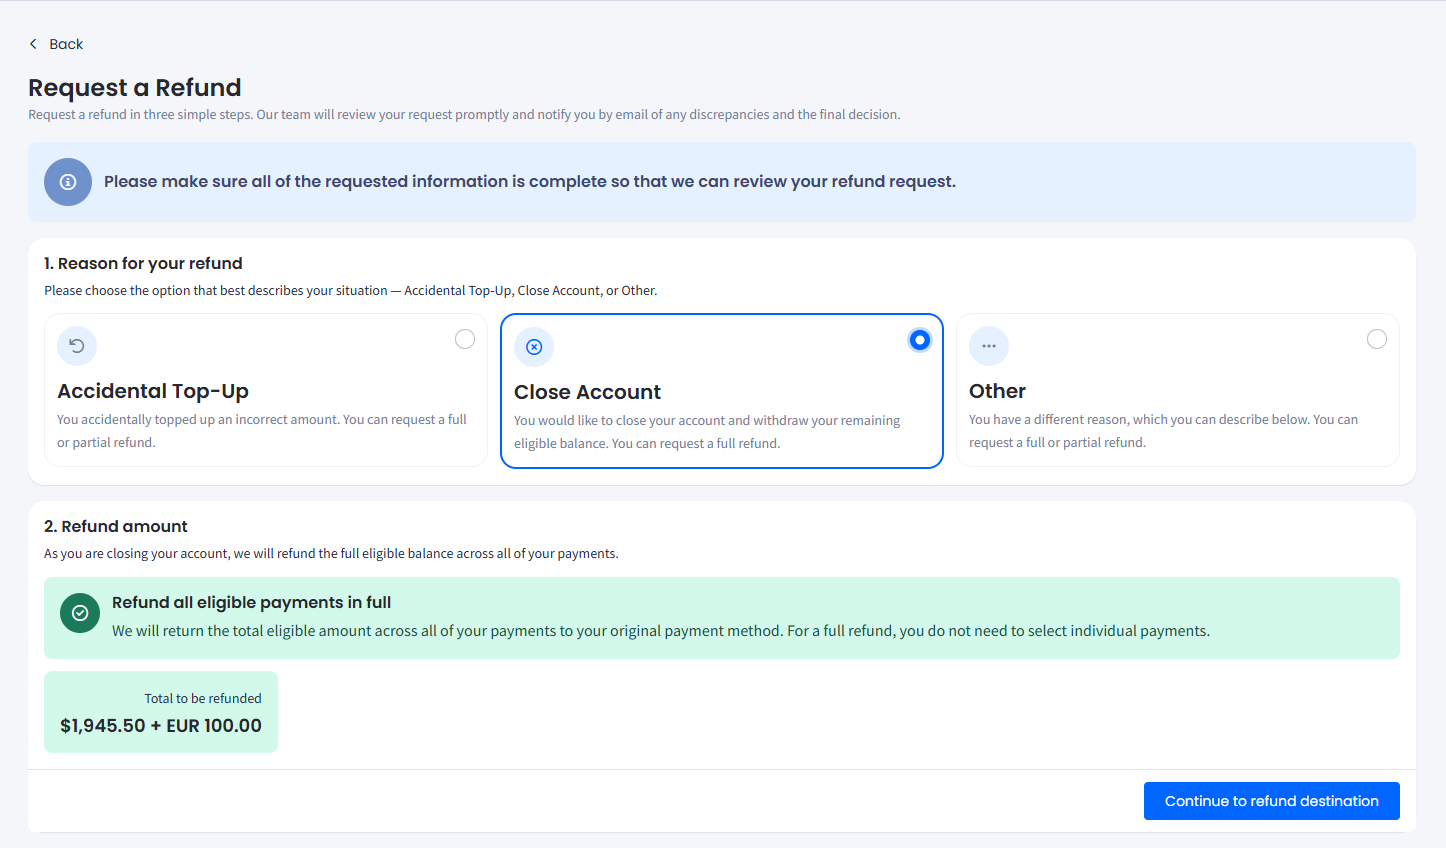Click the info icon in the blue banner

coord(68,182)
